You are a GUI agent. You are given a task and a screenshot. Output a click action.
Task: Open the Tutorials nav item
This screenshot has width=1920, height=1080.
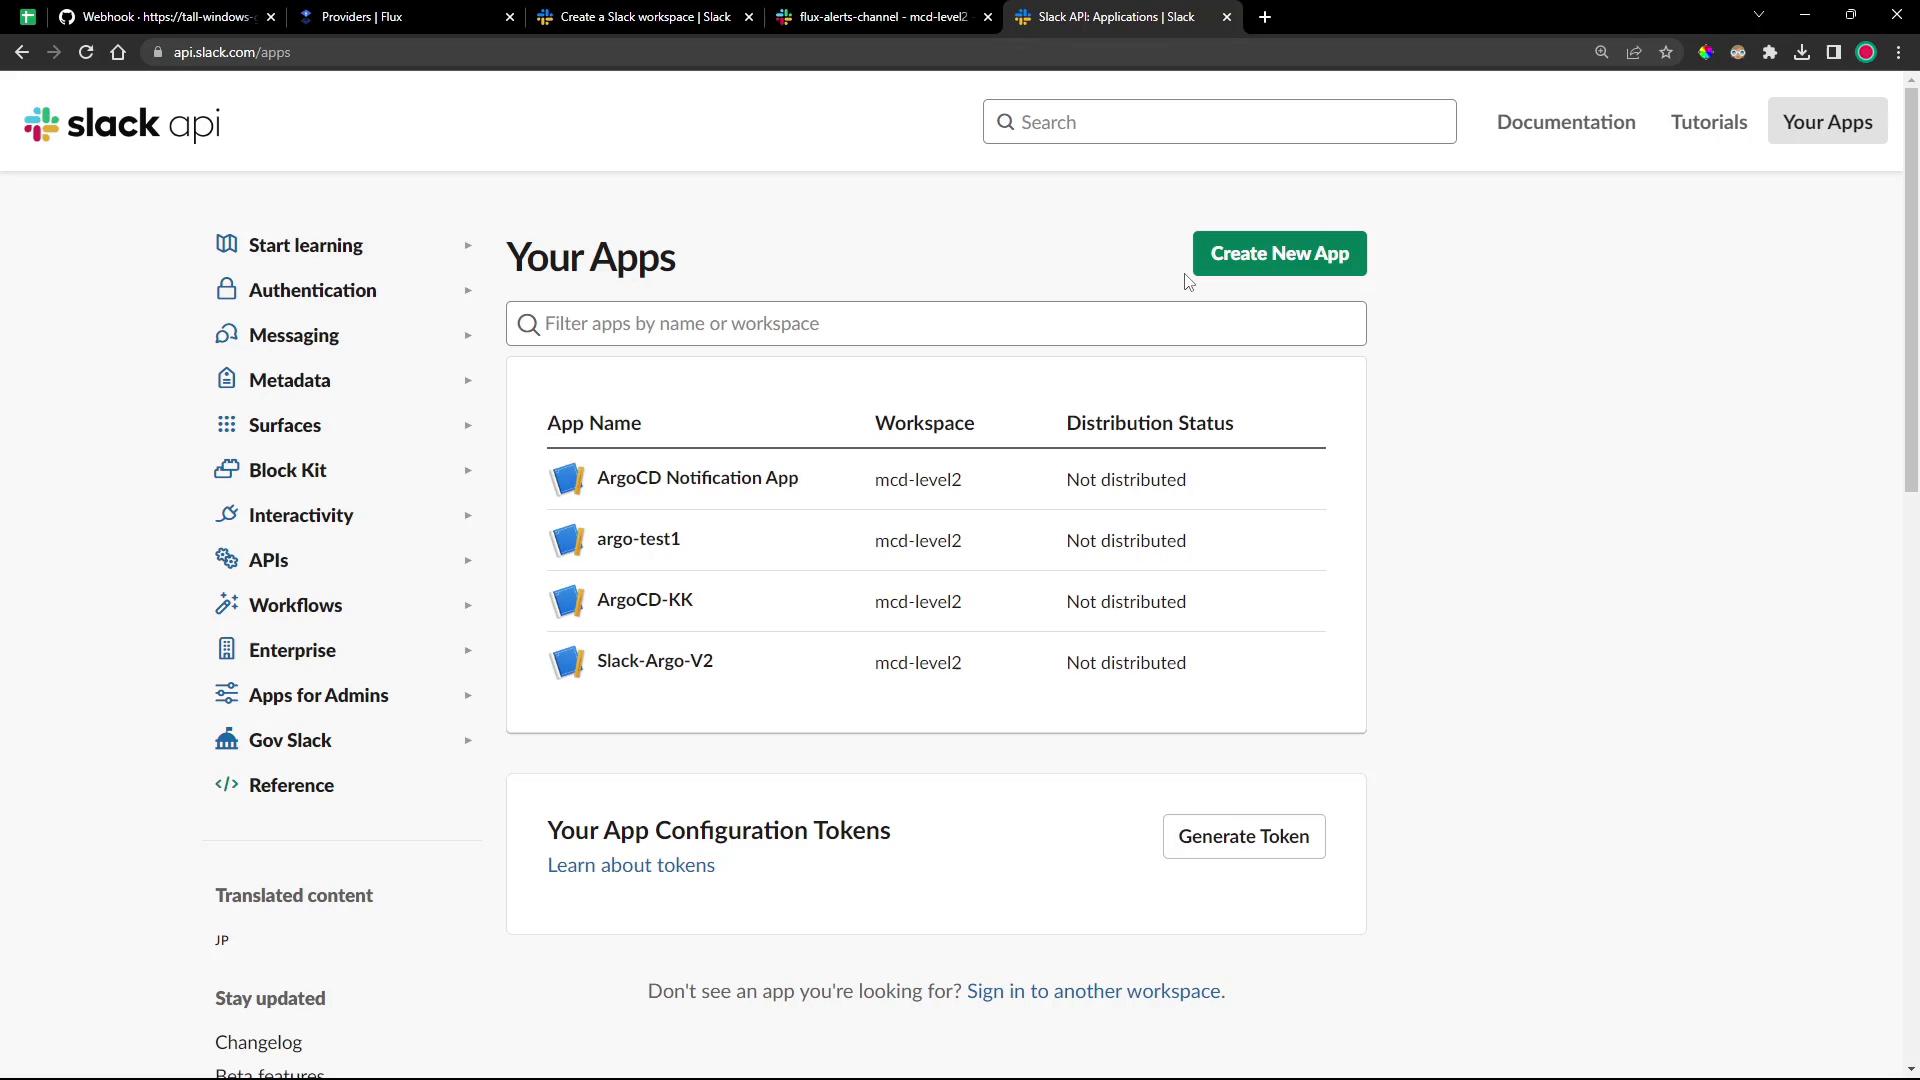point(1709,122)
